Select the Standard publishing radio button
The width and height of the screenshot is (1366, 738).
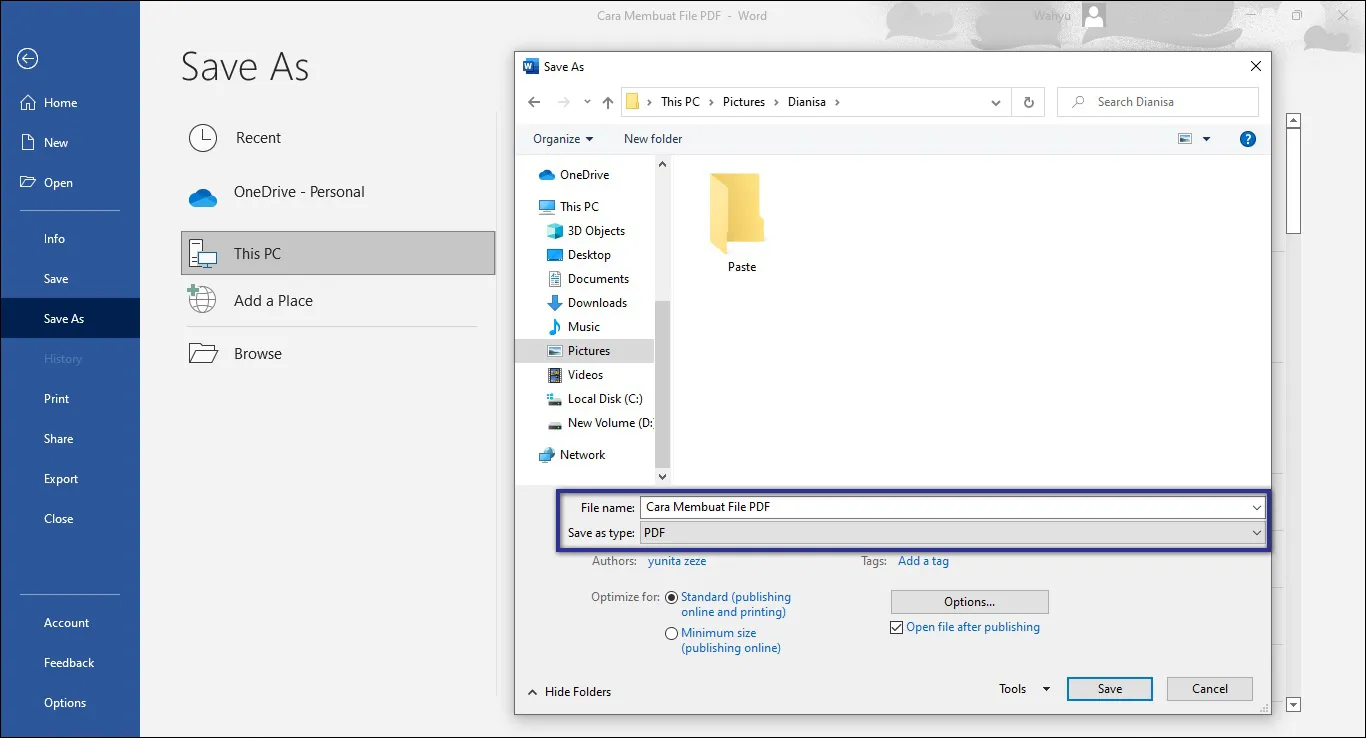point(671,597)
